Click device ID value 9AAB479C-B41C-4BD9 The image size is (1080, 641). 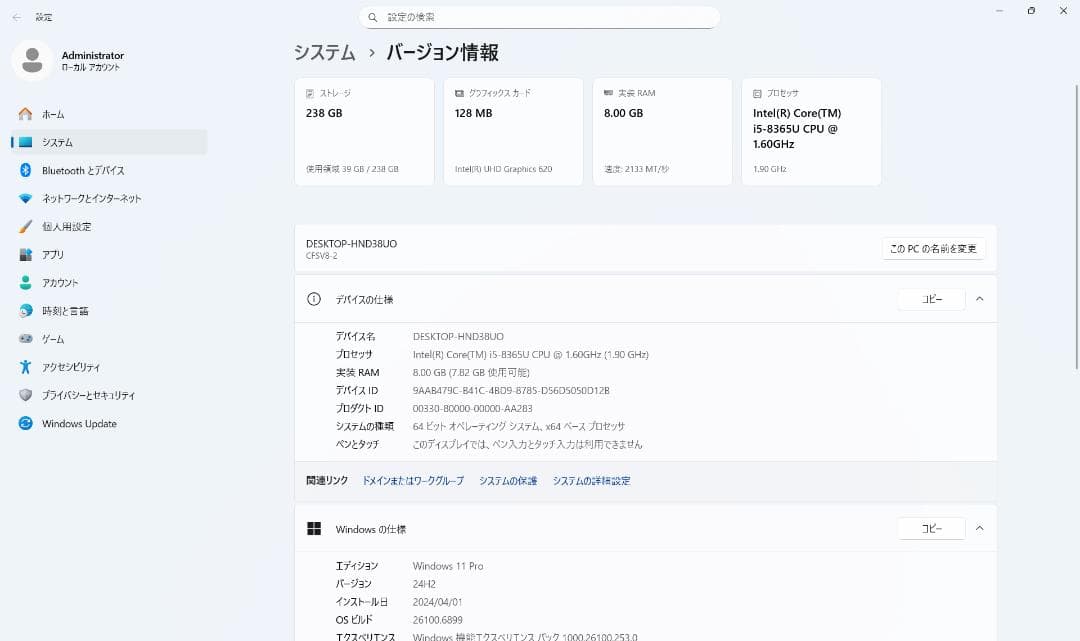[x=511, y=390]
